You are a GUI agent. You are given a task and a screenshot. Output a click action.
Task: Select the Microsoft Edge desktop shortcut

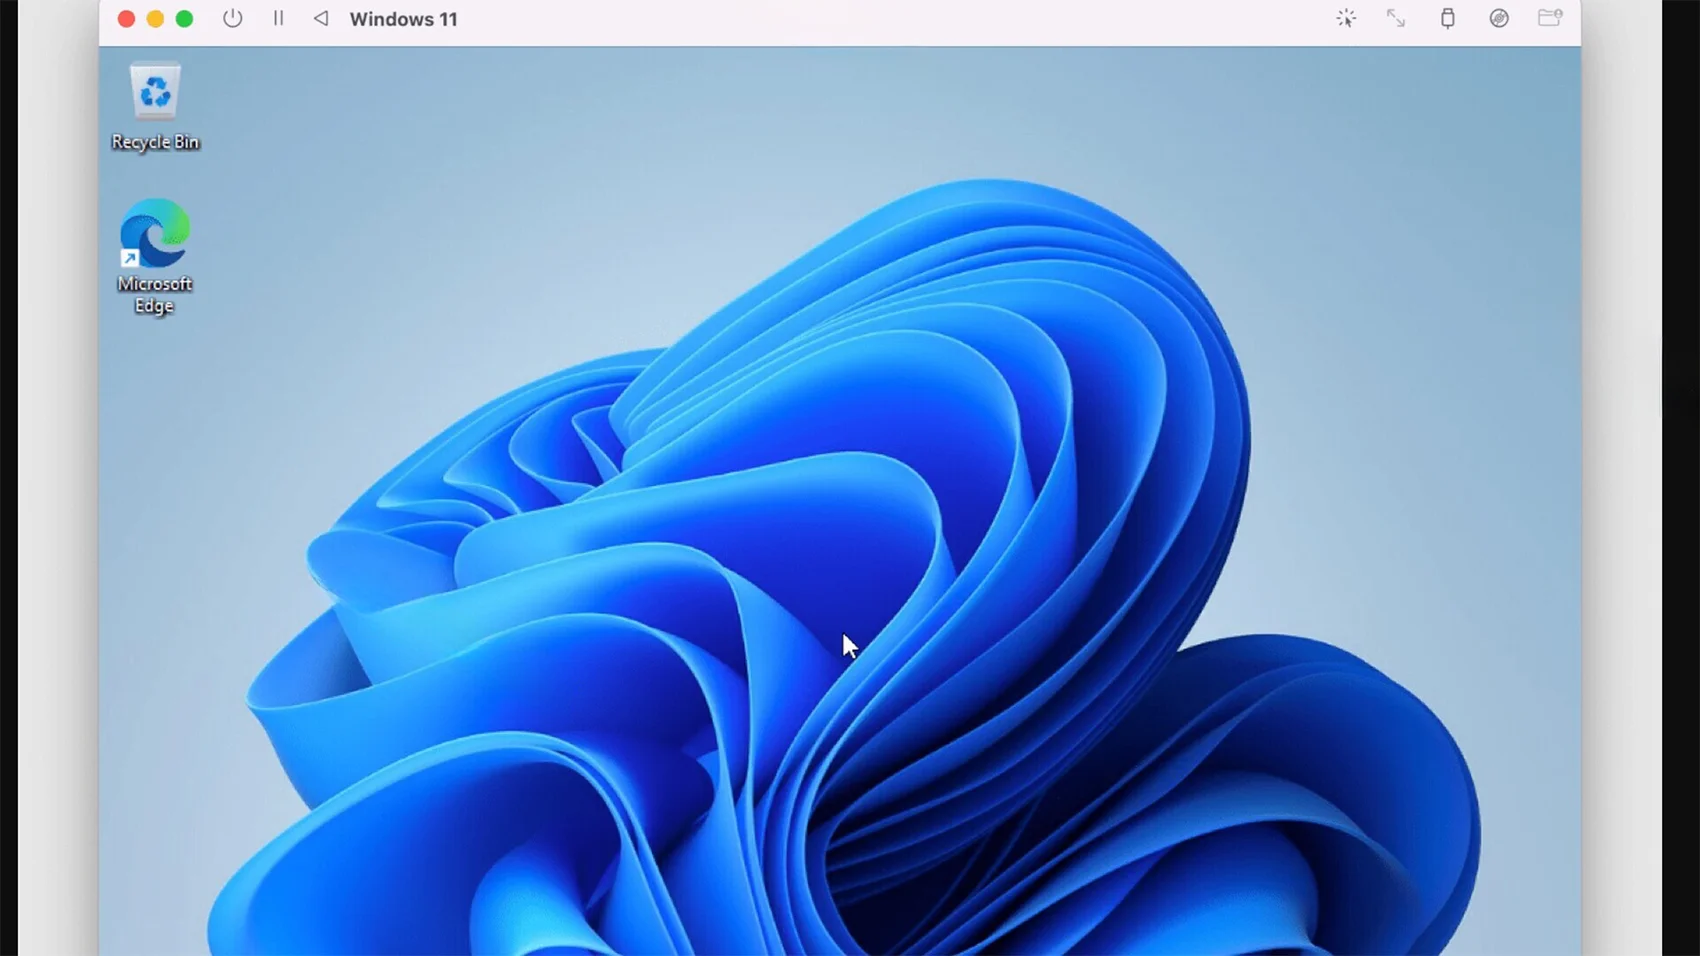click(x=155, y=233)
